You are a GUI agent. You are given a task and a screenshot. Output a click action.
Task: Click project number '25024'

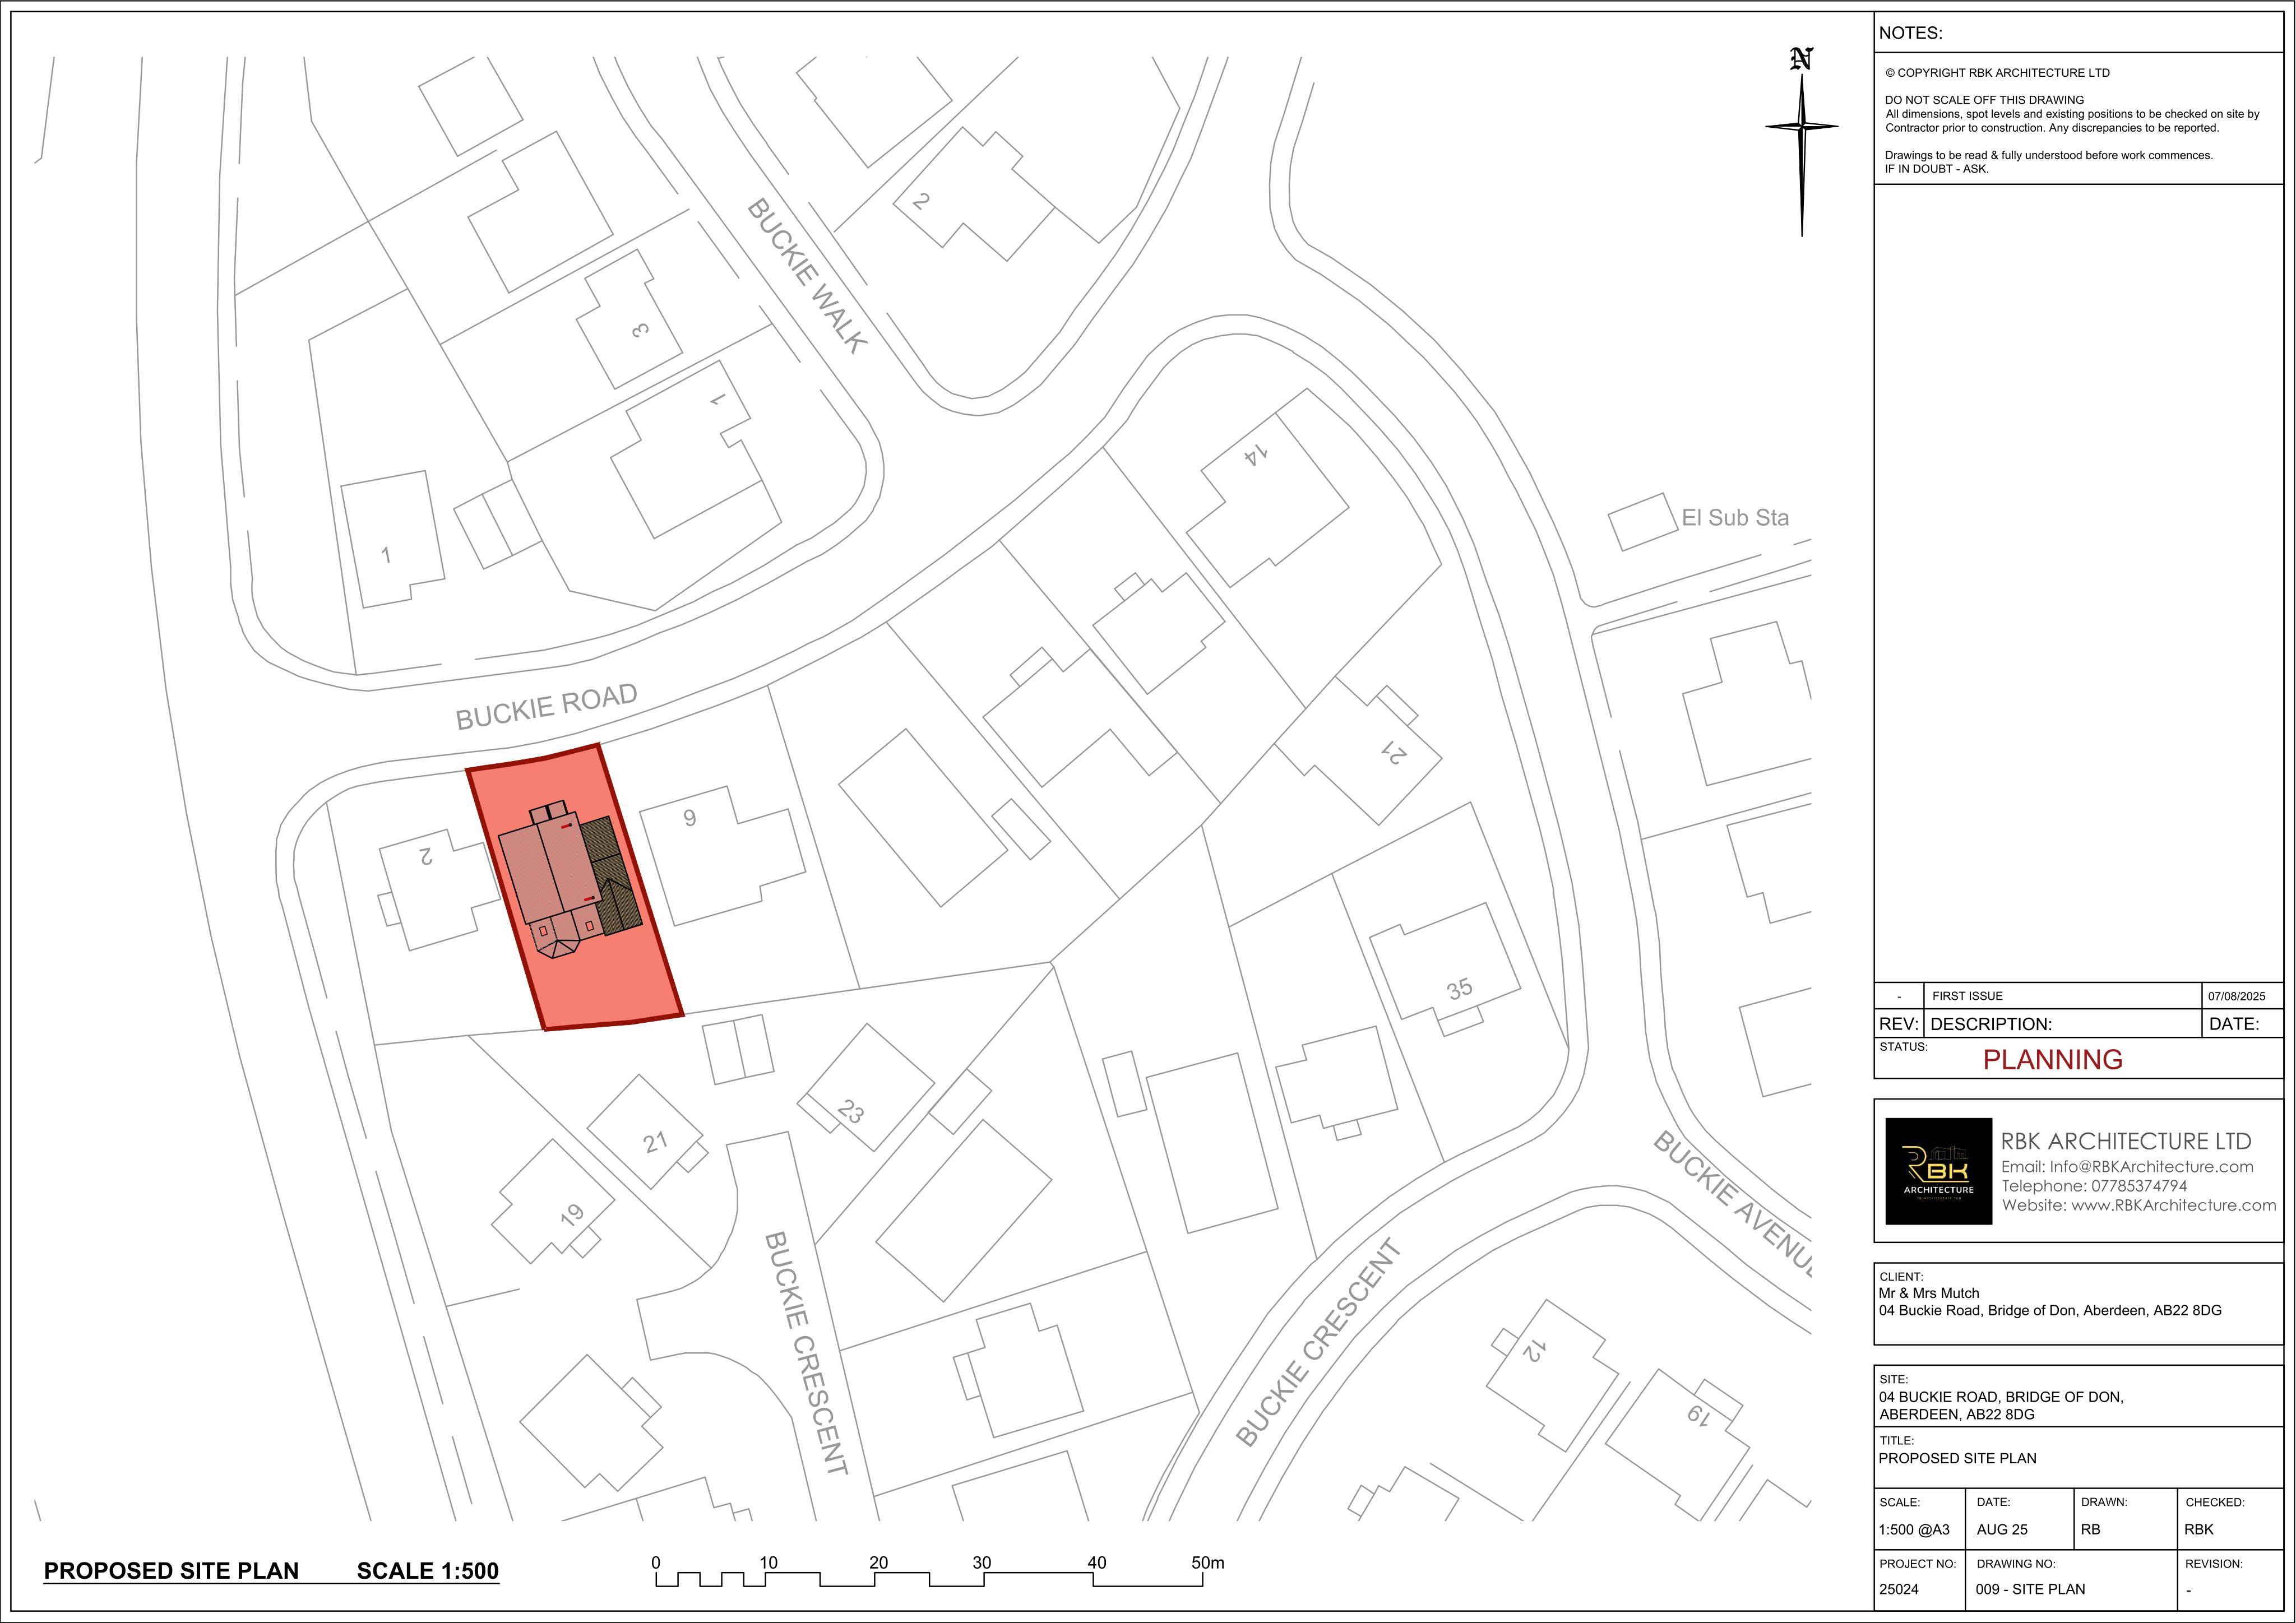coord(1899,1589)
